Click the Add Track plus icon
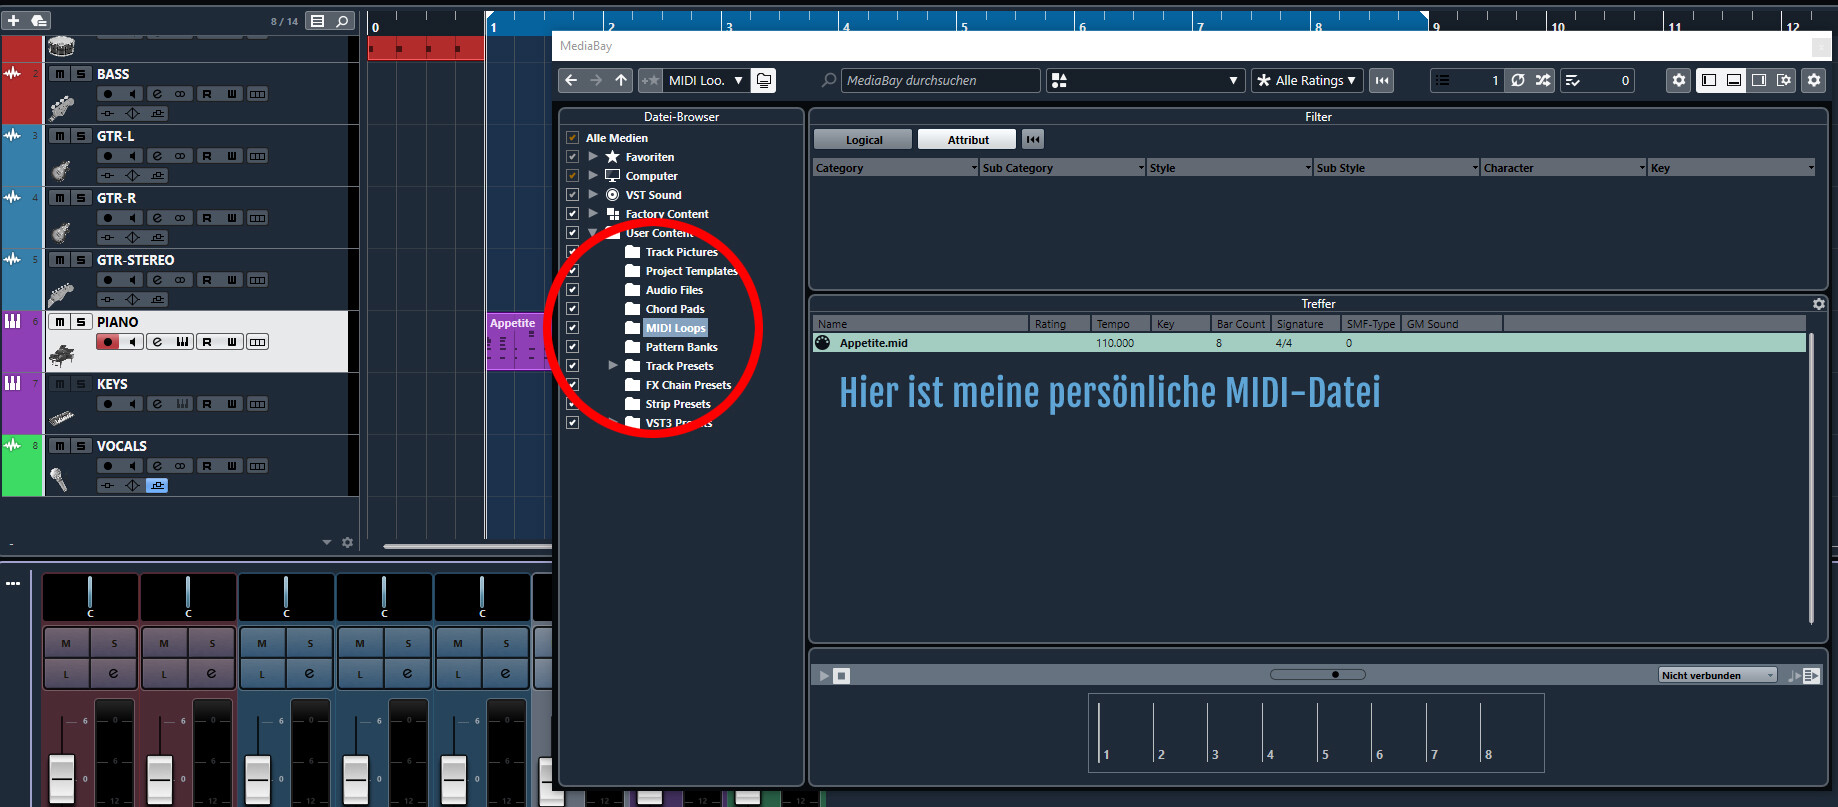This screenshot has width=1838, height=807. click(x=14, y=20)
